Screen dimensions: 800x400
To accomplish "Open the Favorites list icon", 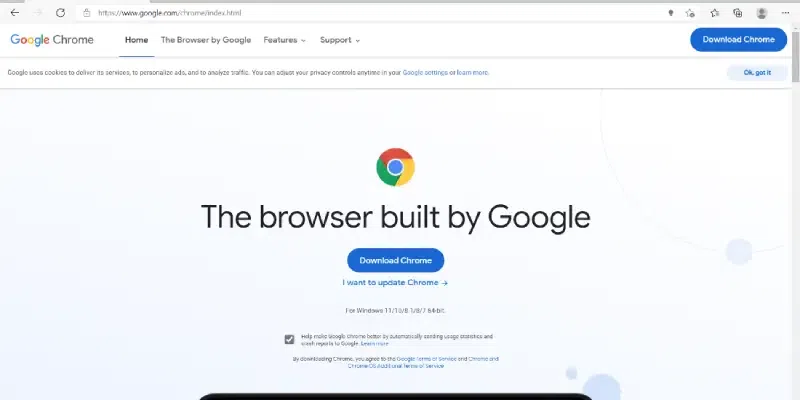I will [x=715, y=13].
